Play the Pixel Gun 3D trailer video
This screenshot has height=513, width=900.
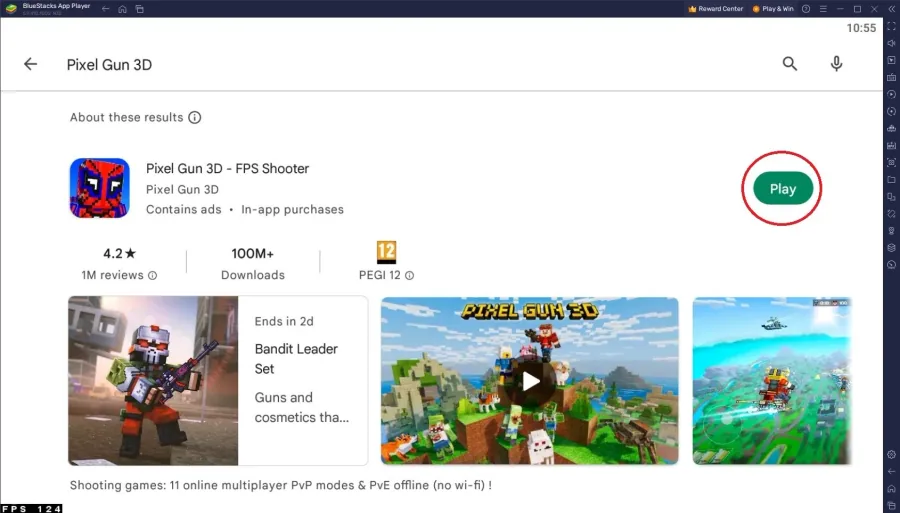530,380
